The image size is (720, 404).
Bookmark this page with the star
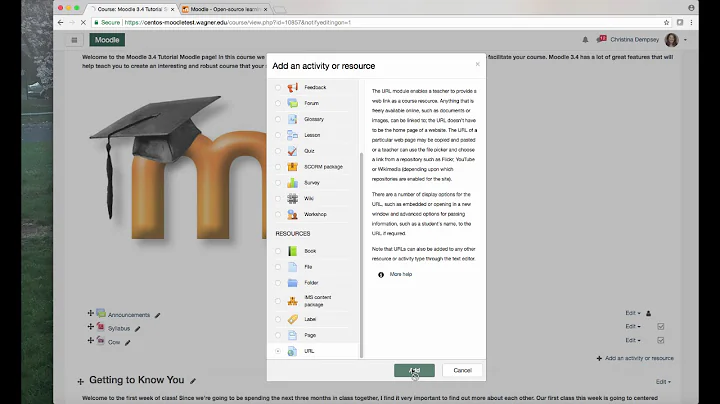[666, 22]
